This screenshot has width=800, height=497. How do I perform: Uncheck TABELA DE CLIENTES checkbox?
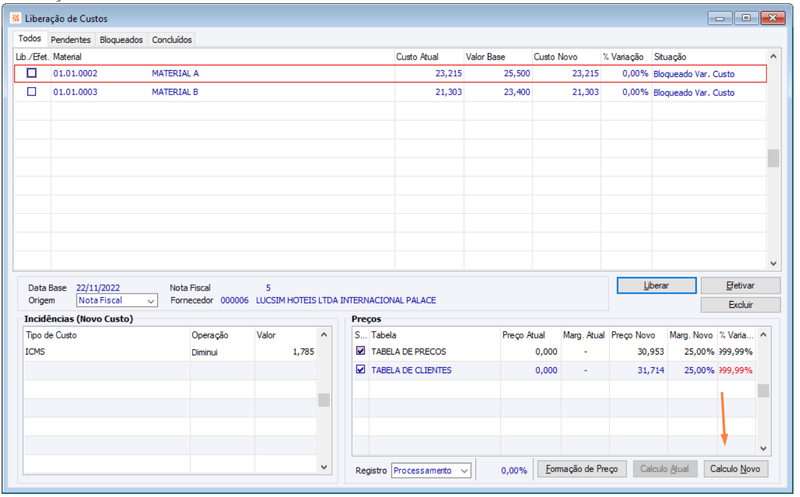[361, 369]
